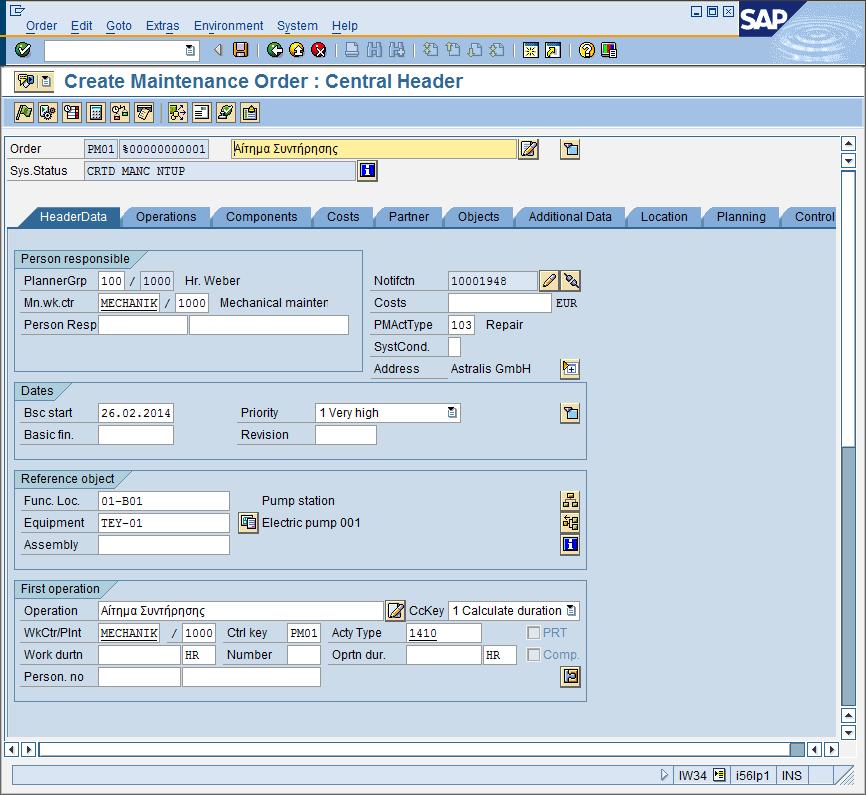Cancel using the red X icon
Viewport: 866px width, 795px height.
(x=319, y=50)
